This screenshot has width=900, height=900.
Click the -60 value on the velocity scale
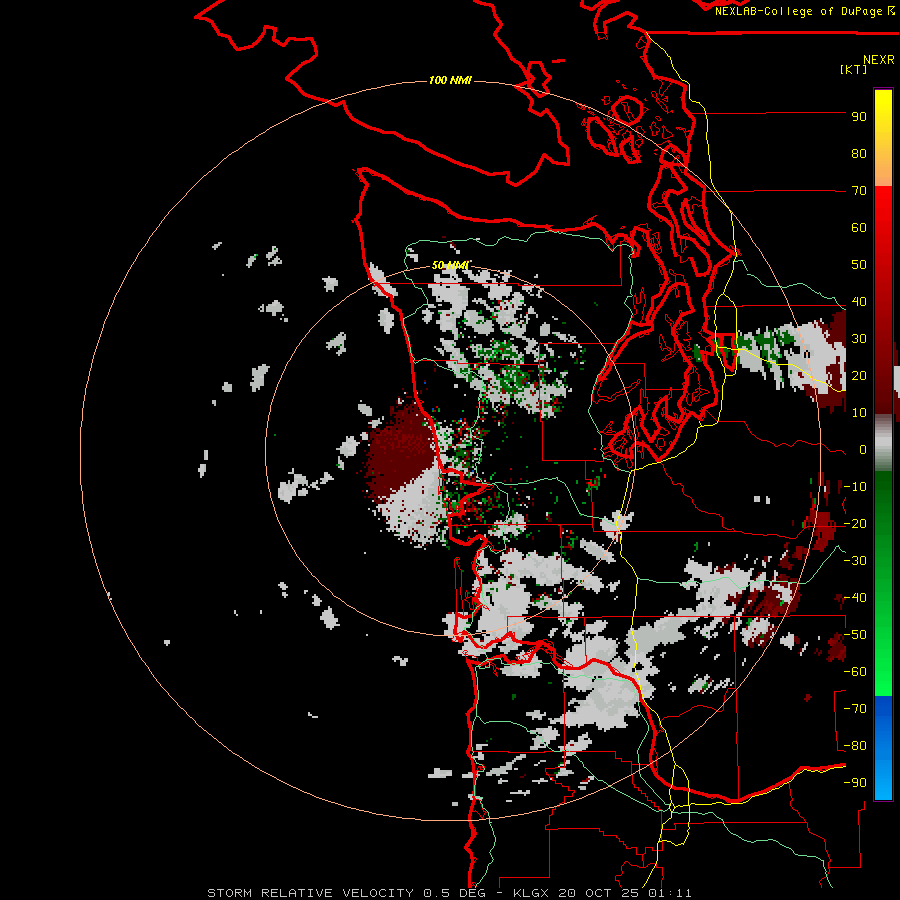855,672
